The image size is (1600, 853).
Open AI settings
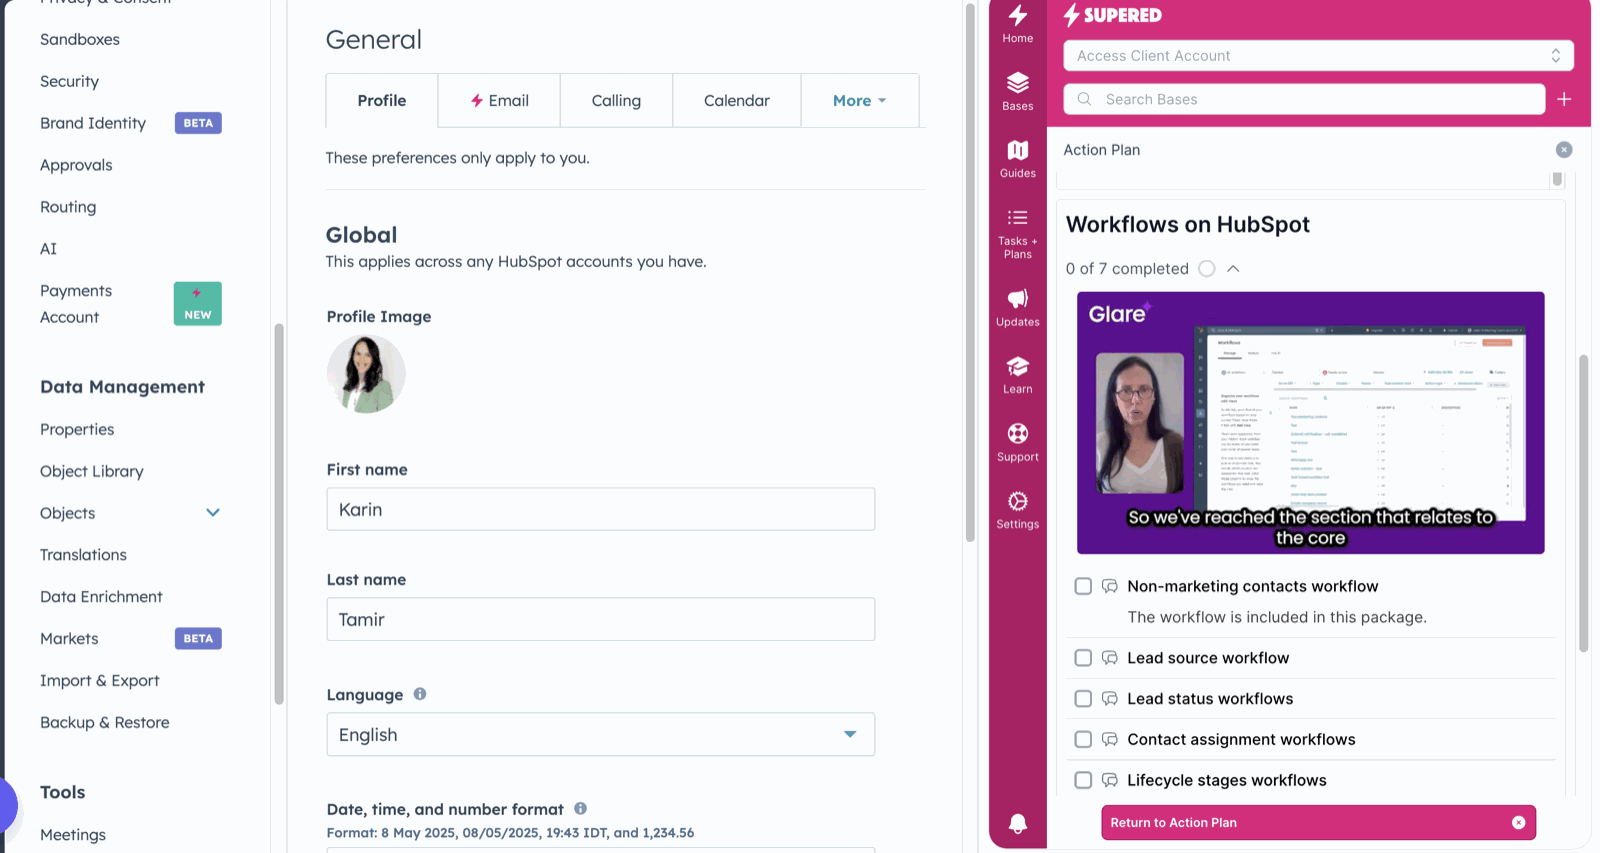pos(48,249)
